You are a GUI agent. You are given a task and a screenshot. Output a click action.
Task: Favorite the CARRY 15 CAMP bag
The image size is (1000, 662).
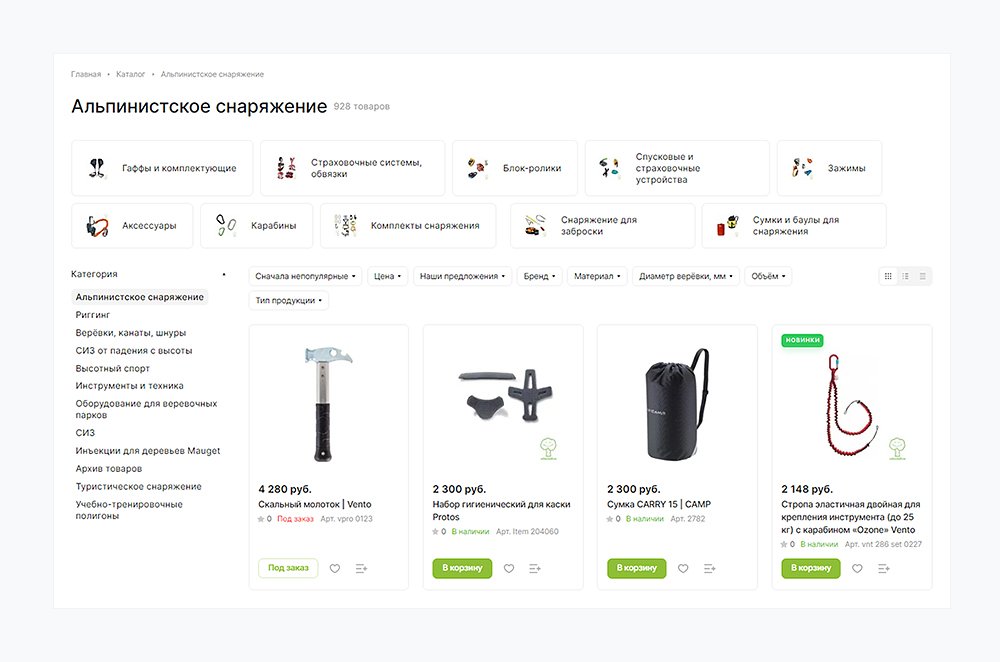point(683,568)
